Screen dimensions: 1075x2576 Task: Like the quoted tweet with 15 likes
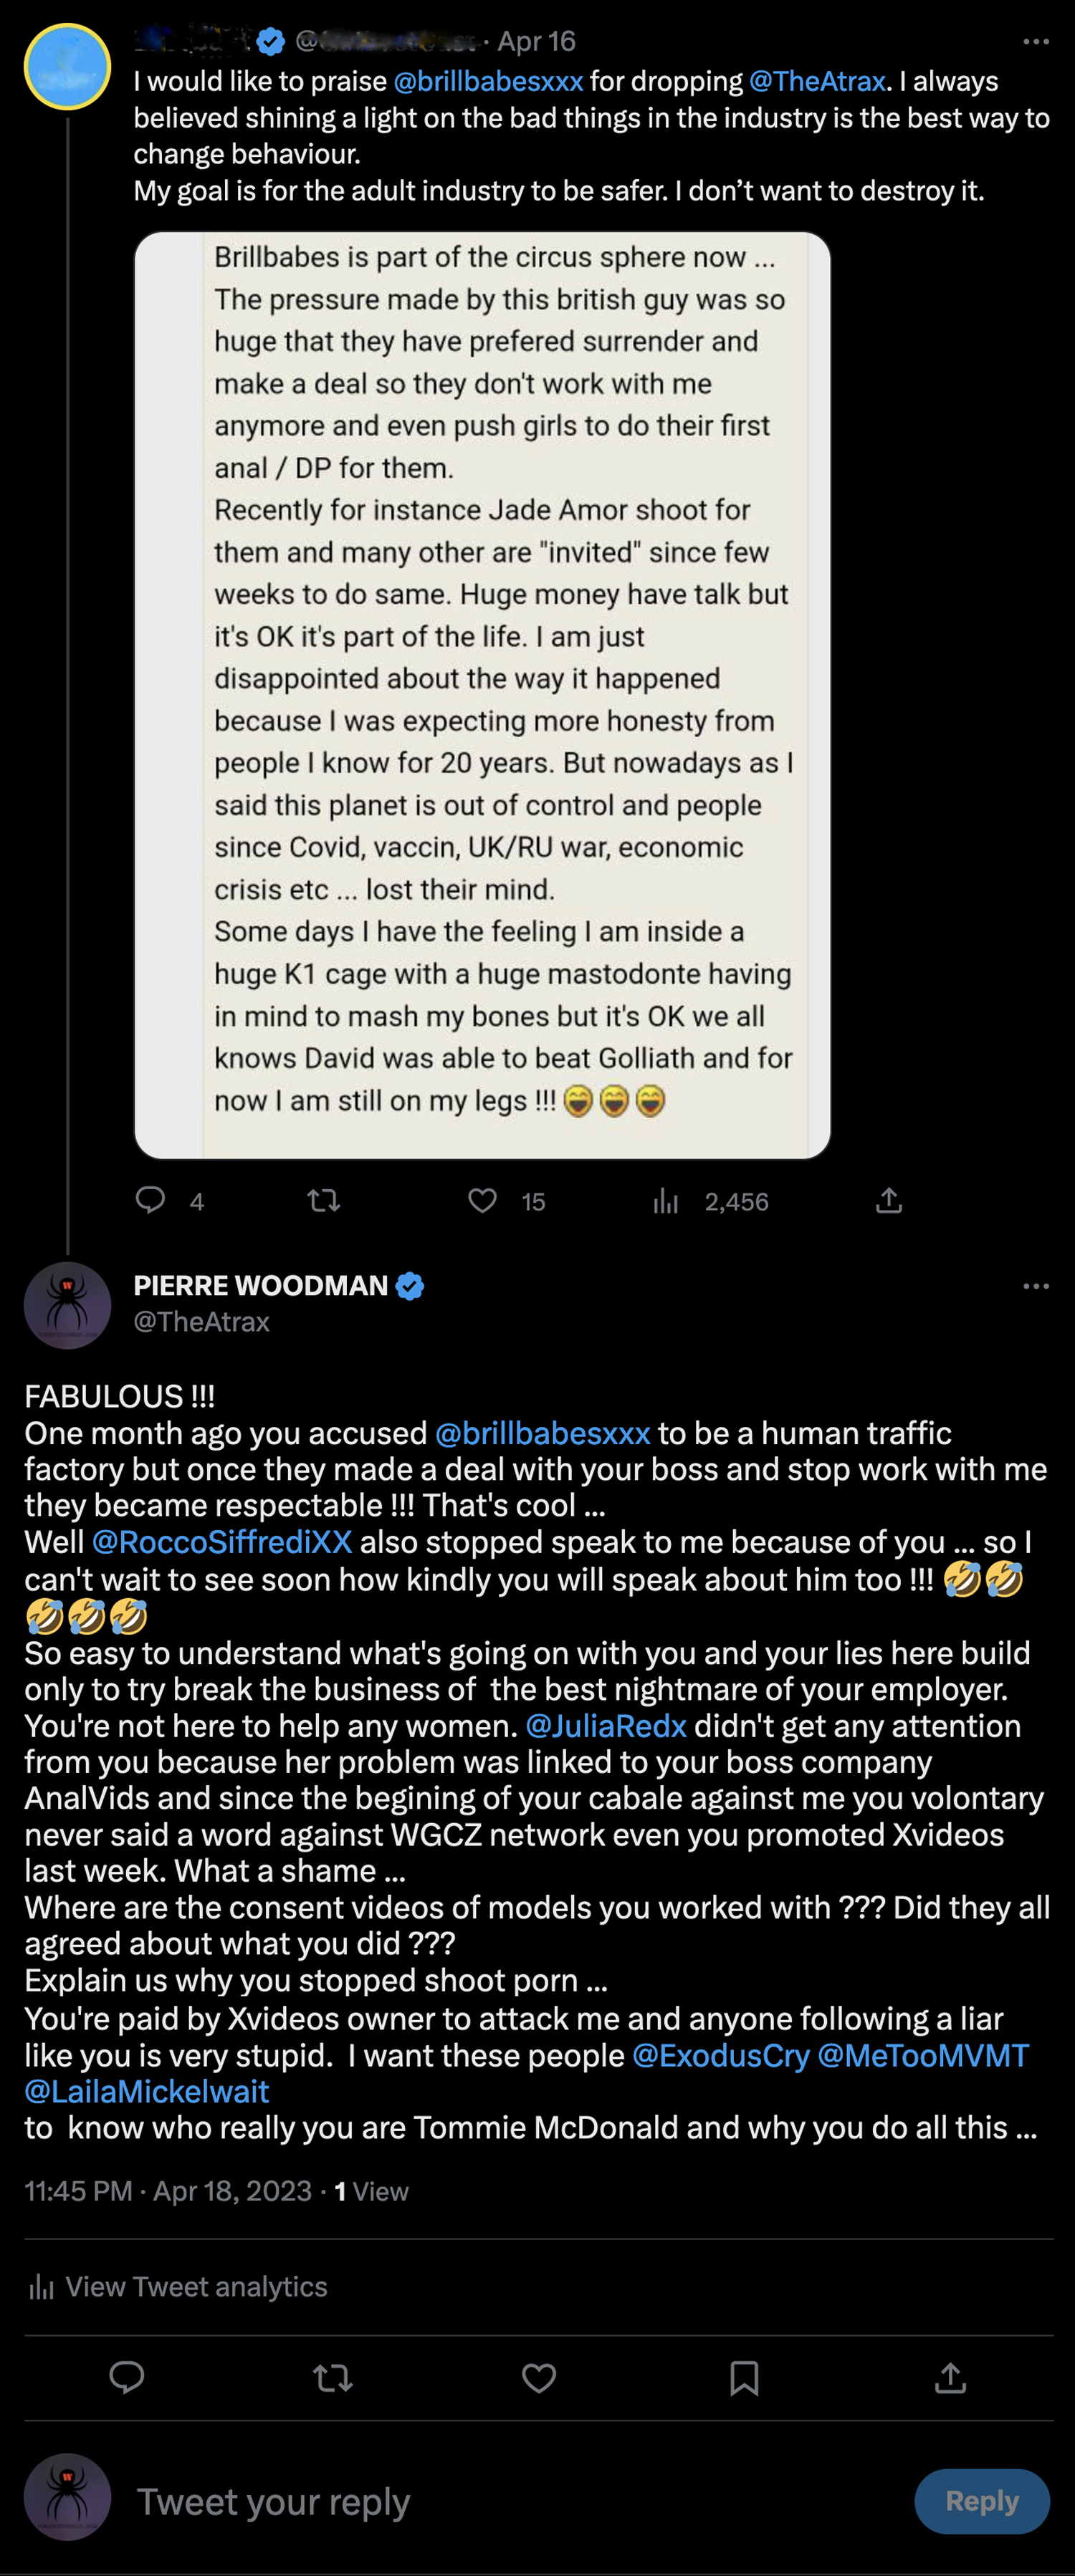pyautogui.click(x=483, y=1200)
